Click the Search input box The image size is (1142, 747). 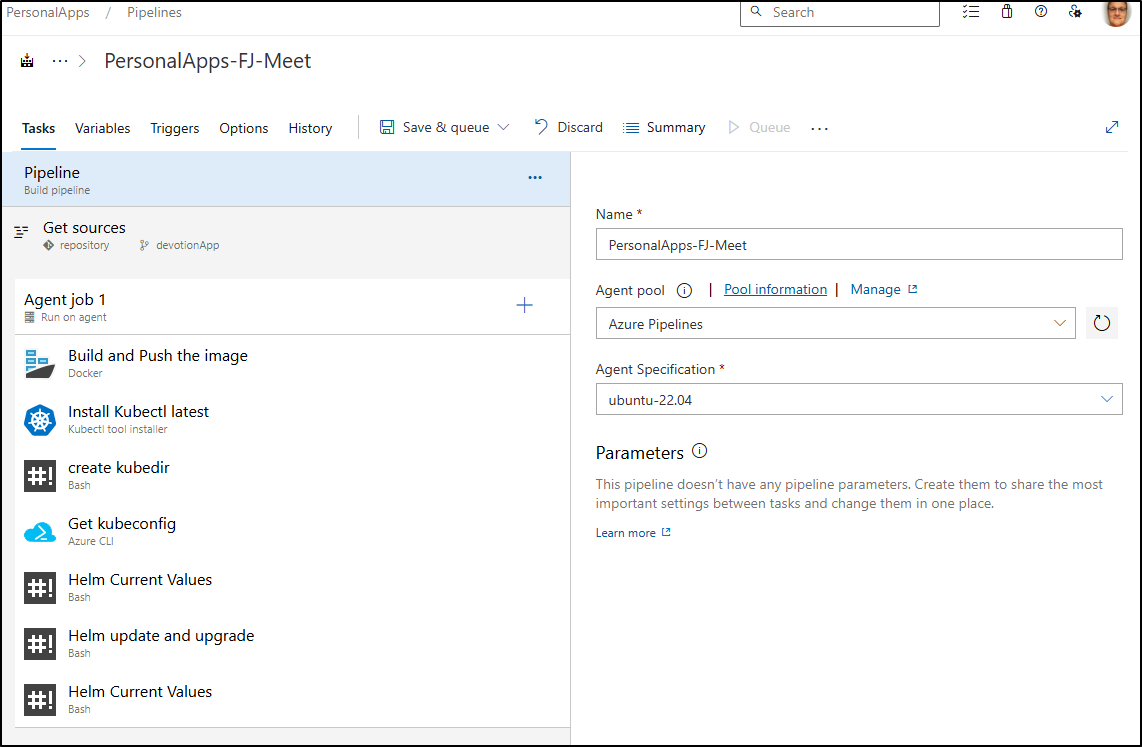tap(840, 12)
